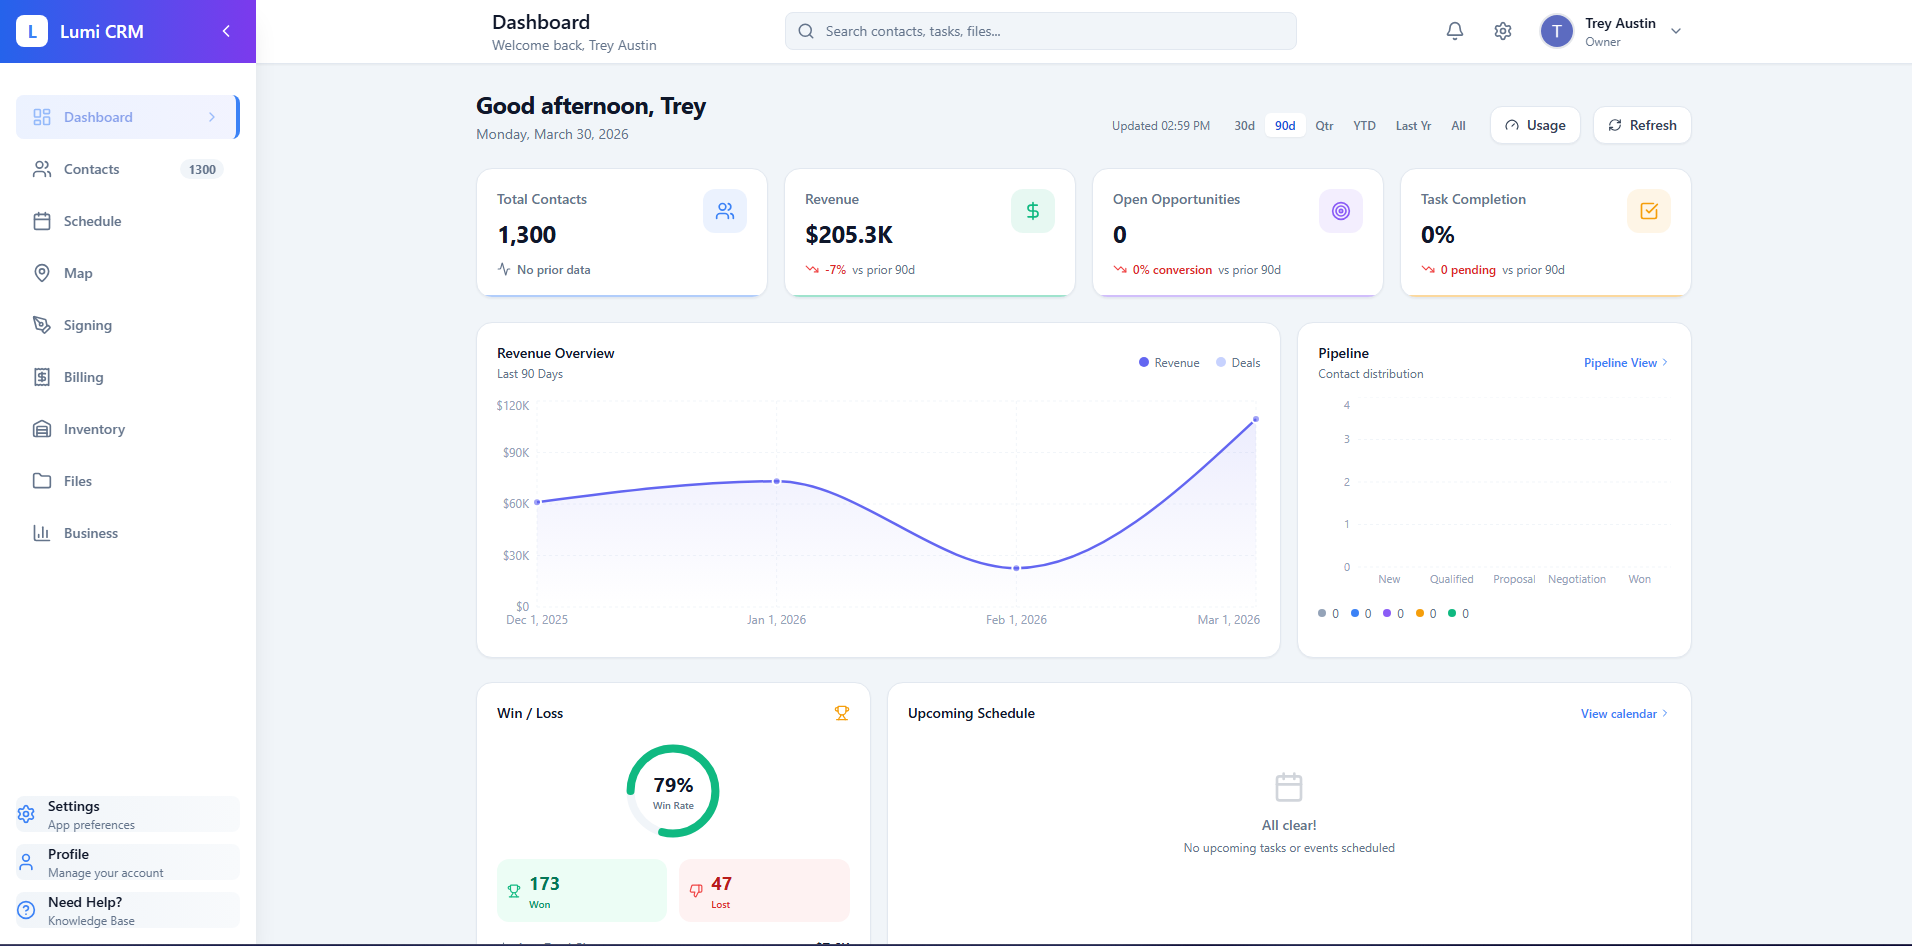
Task: Click the Signing pen icon
Action: tap(42, 325)
